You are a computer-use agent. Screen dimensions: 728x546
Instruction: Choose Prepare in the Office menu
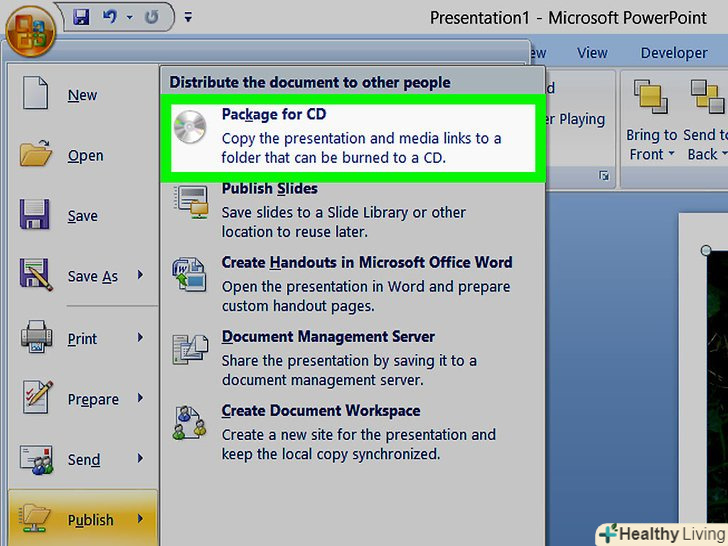(x=93, y=399)
